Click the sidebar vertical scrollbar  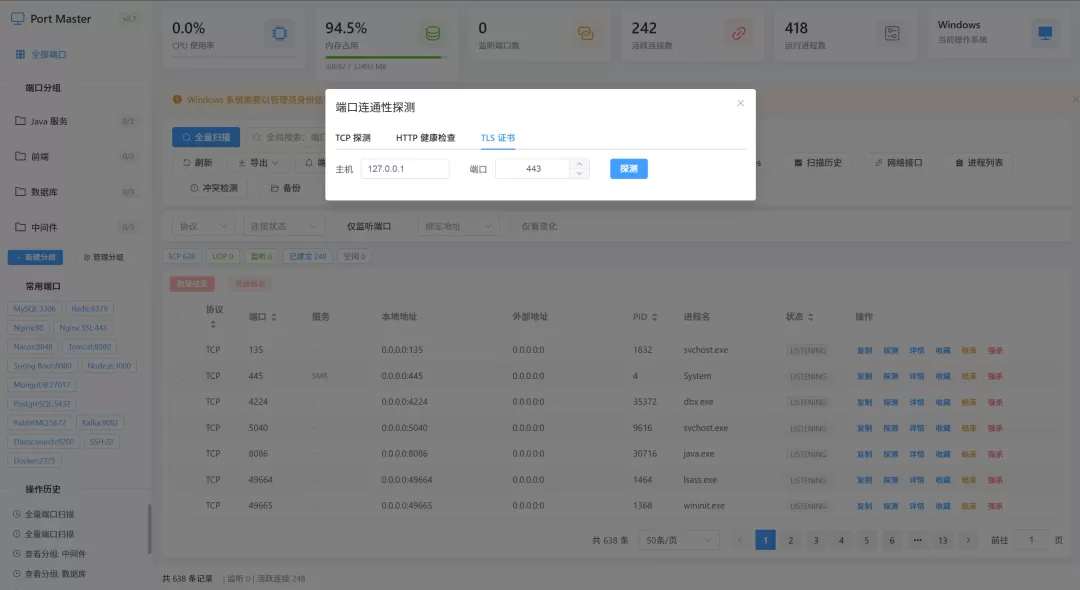(149, 529)
